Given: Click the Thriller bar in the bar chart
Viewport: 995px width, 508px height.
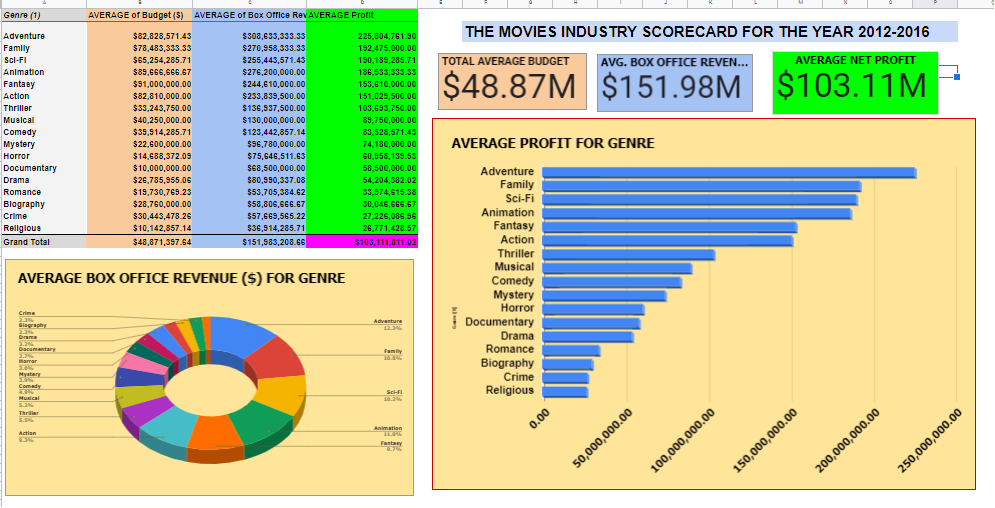Looking at the screenshot, I should point(627,254).
